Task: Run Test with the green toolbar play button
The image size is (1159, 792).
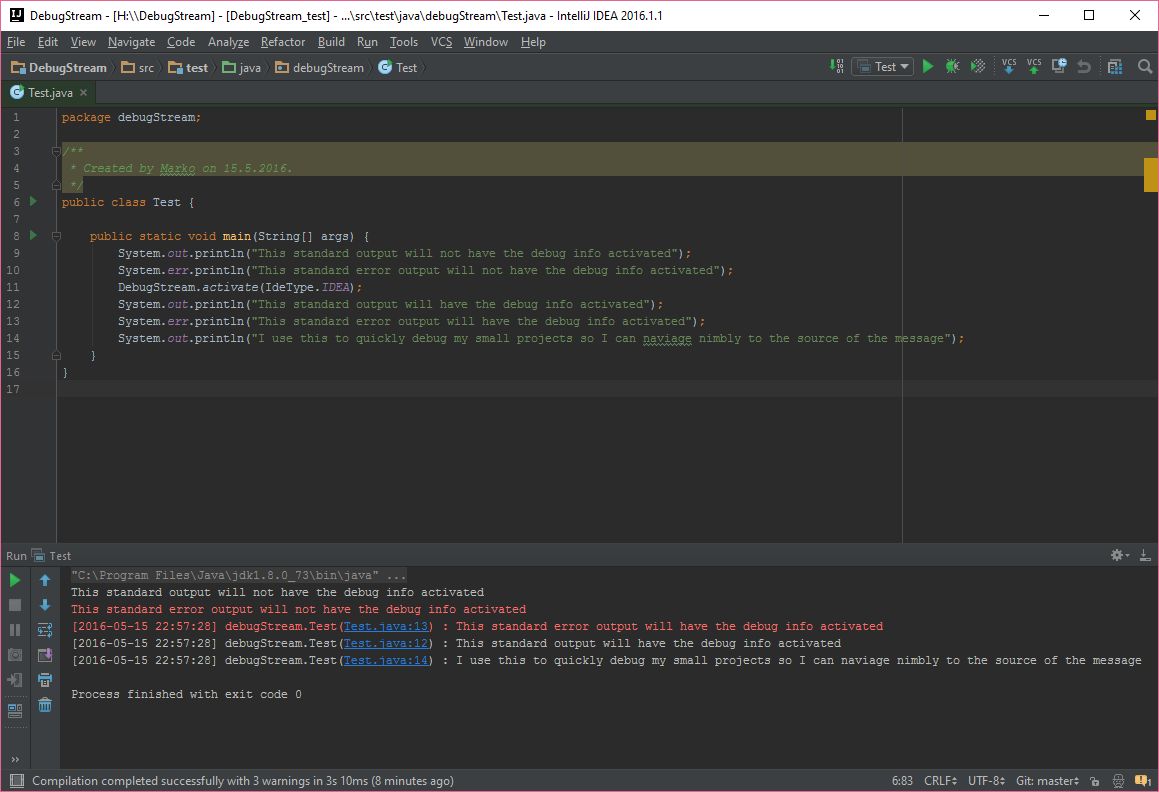Action: [x=928, y=67]
